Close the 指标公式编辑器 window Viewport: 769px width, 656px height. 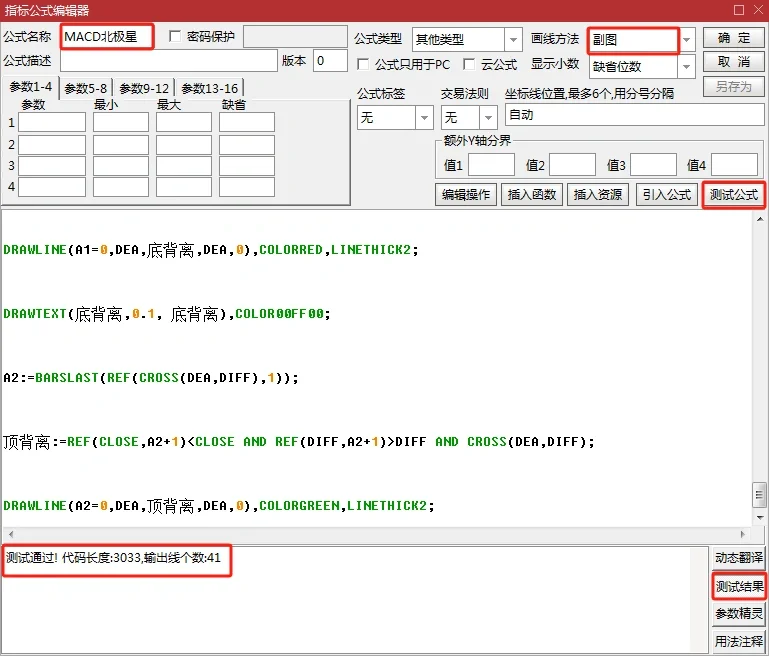[758, 10]
